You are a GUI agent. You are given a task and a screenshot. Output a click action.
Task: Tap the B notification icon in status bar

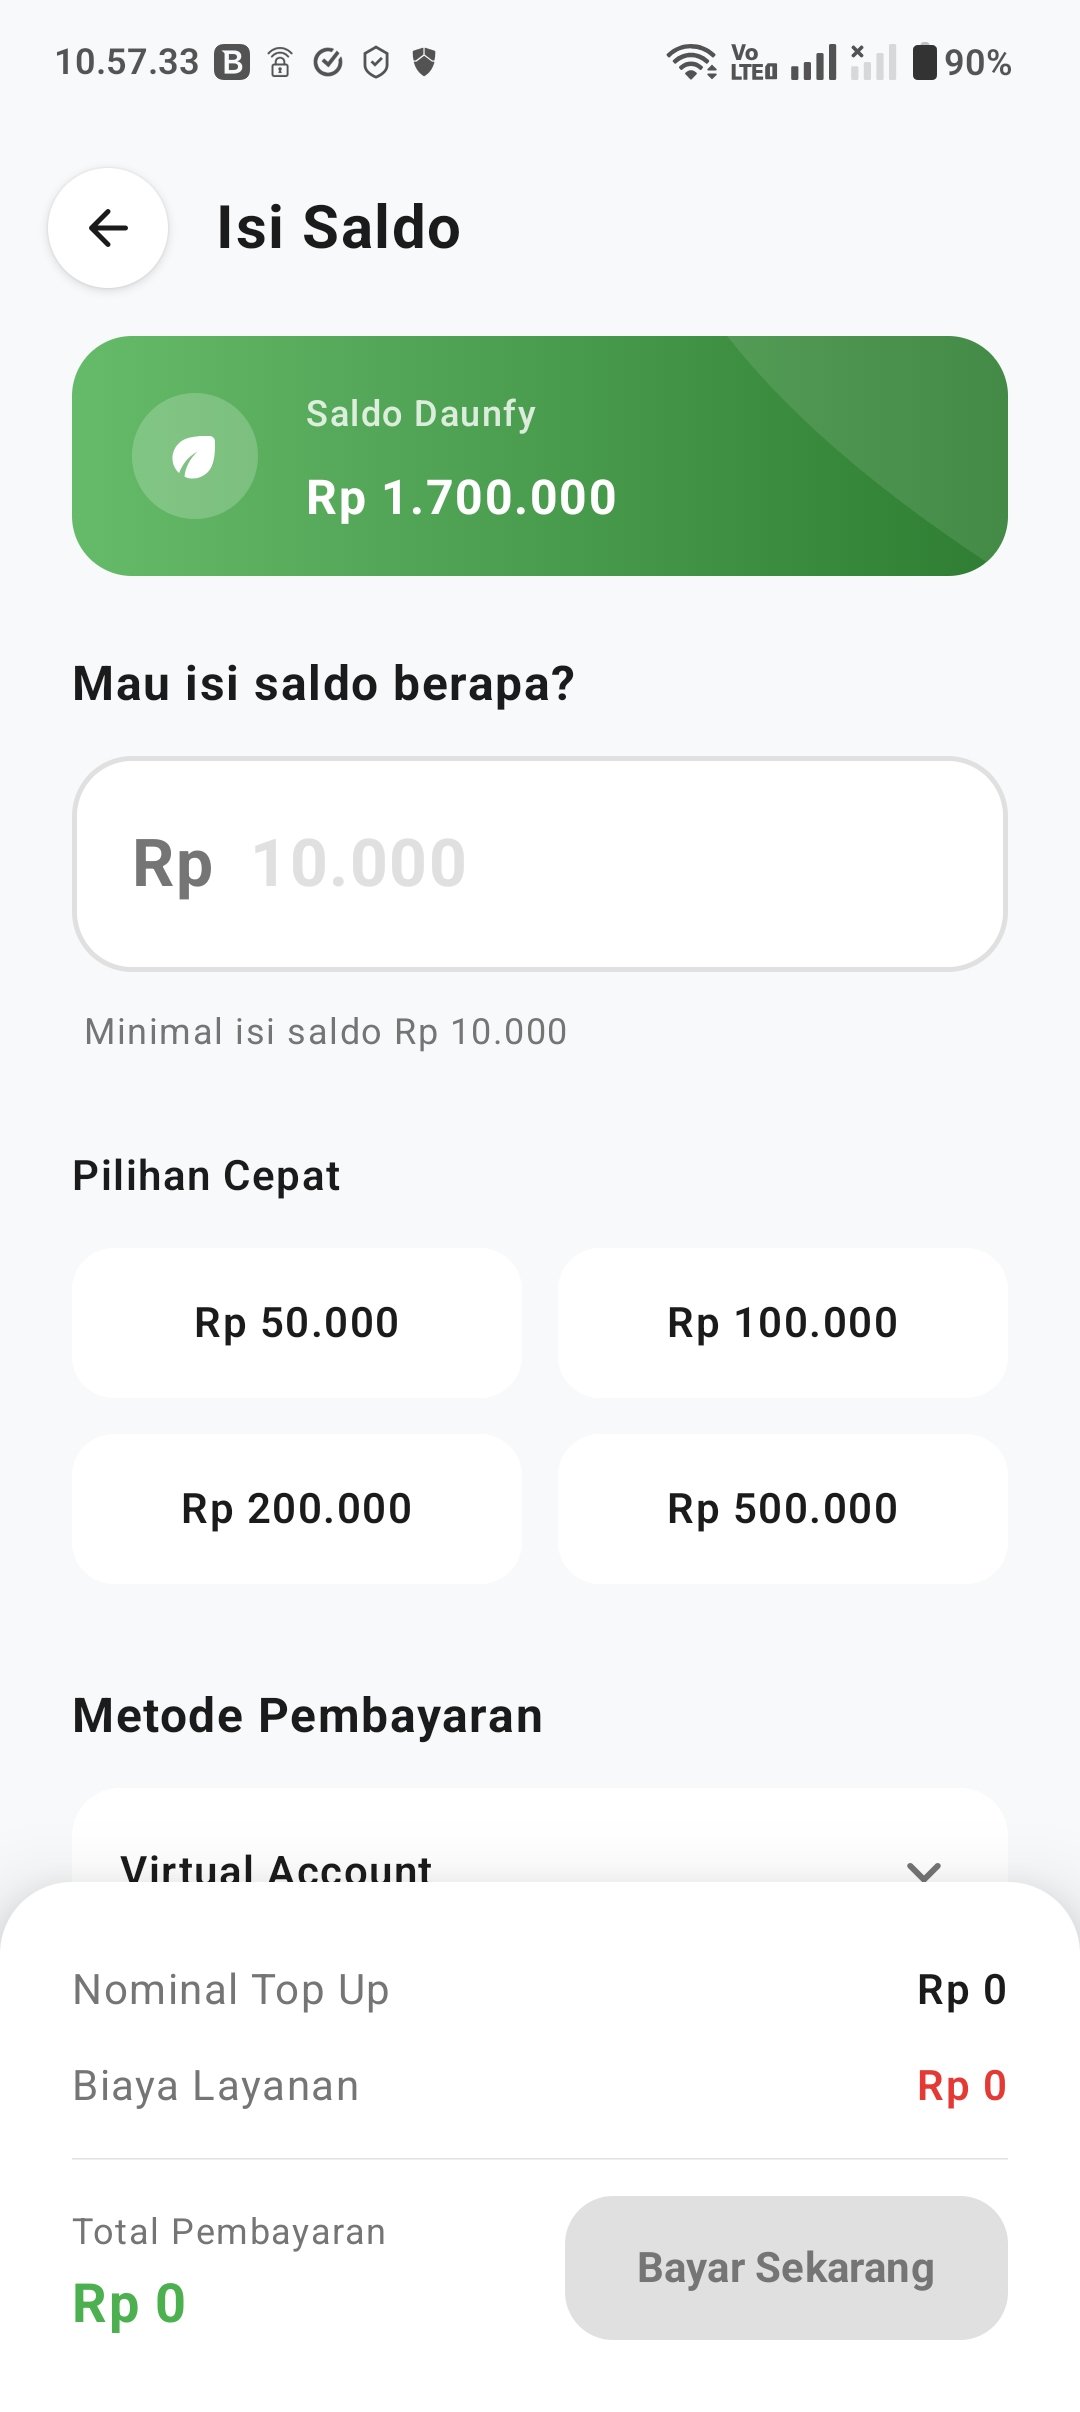232,62
